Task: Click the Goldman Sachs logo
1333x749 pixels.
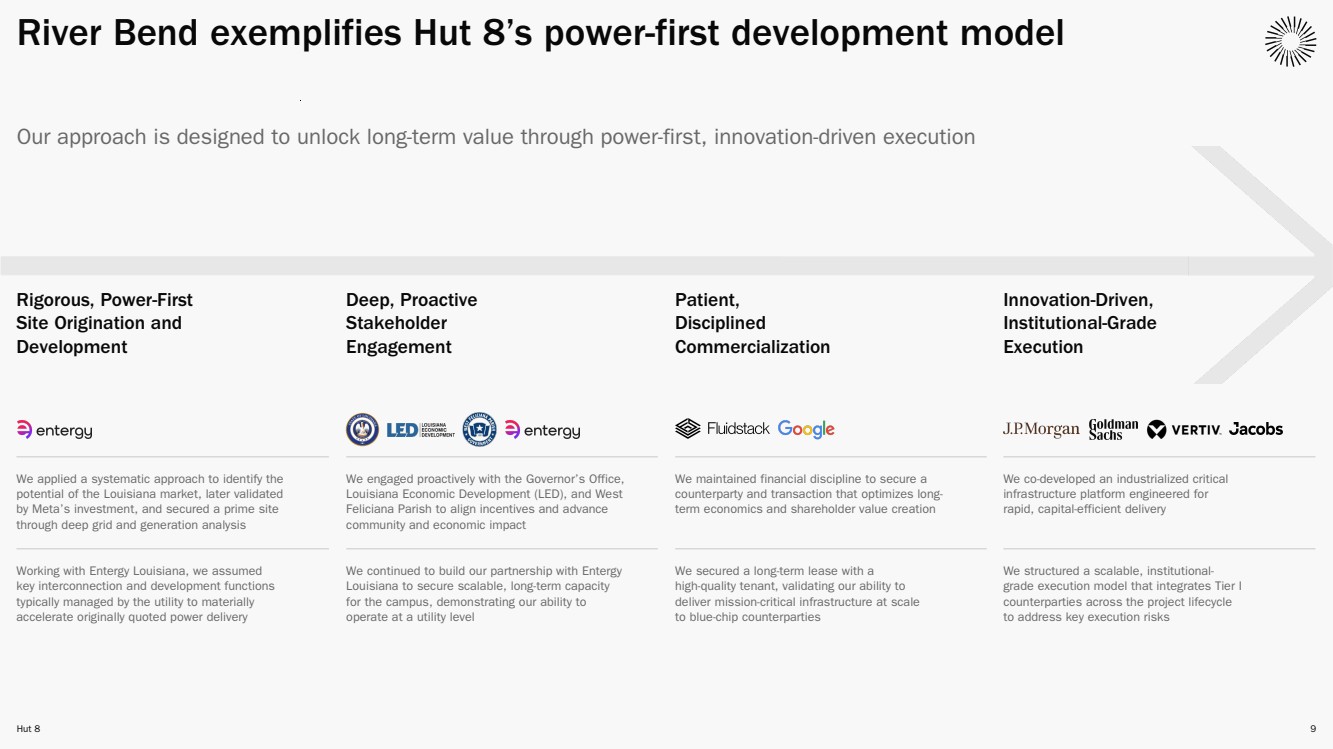Action: [x=1113, y=429]
